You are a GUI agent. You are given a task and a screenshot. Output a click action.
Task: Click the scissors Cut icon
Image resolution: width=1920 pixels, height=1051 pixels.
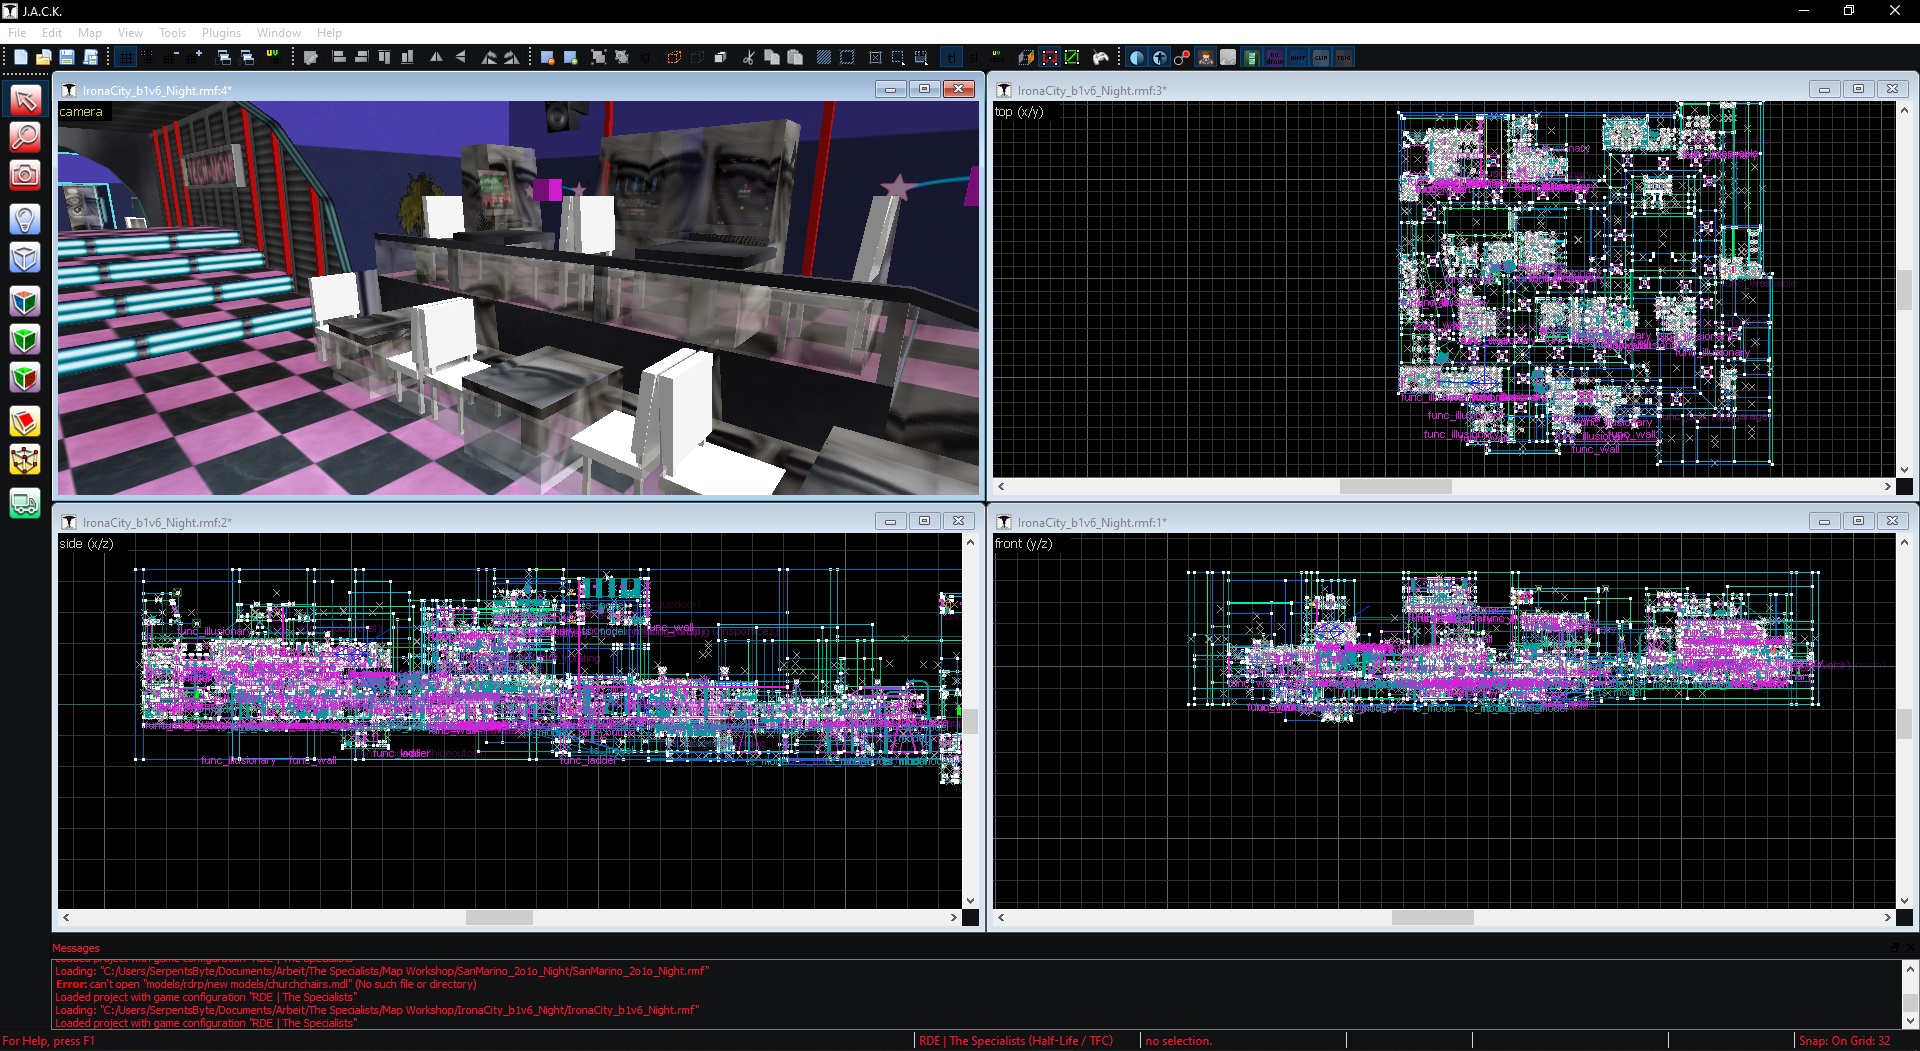coord(748,58)
